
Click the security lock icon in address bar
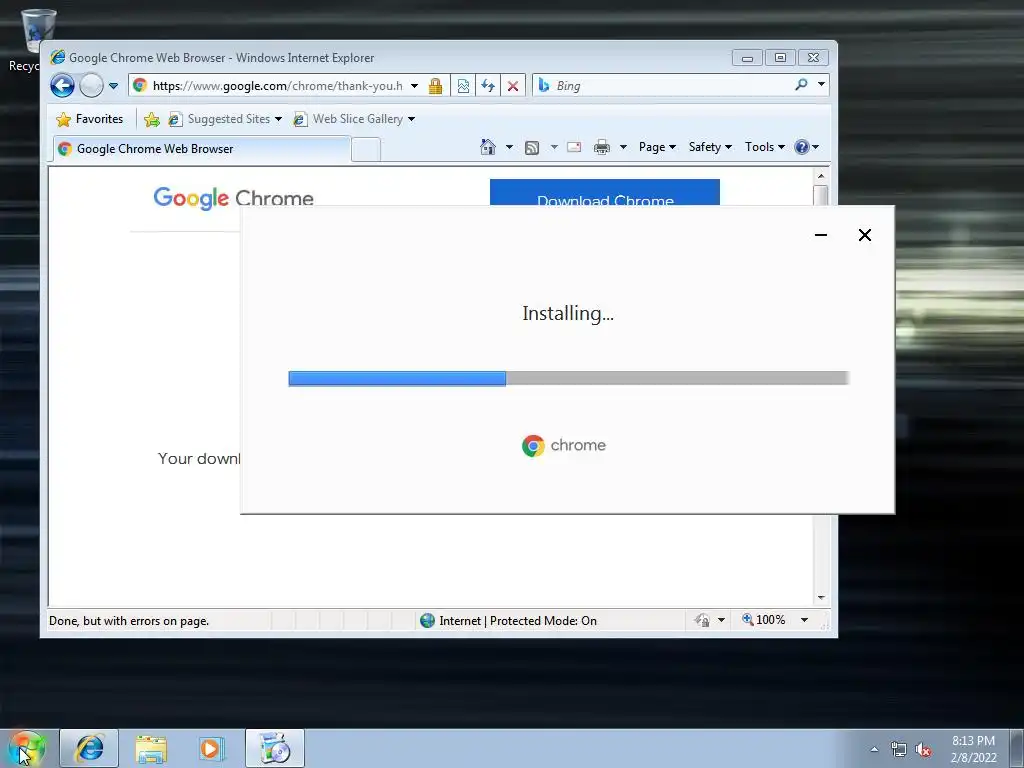(x=436, y=86)
